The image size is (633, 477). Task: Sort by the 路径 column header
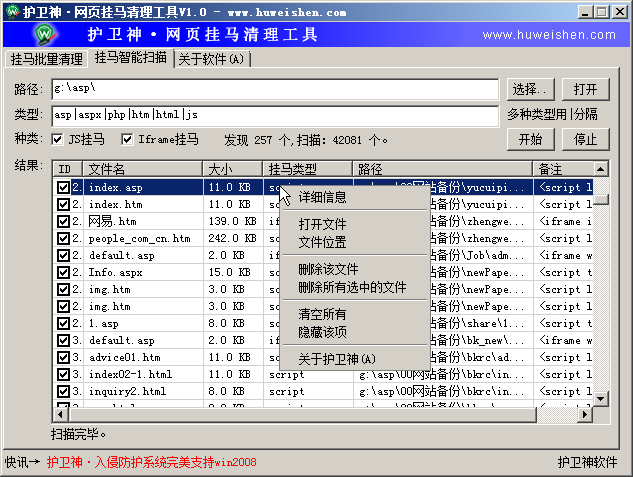click(443, 169)
